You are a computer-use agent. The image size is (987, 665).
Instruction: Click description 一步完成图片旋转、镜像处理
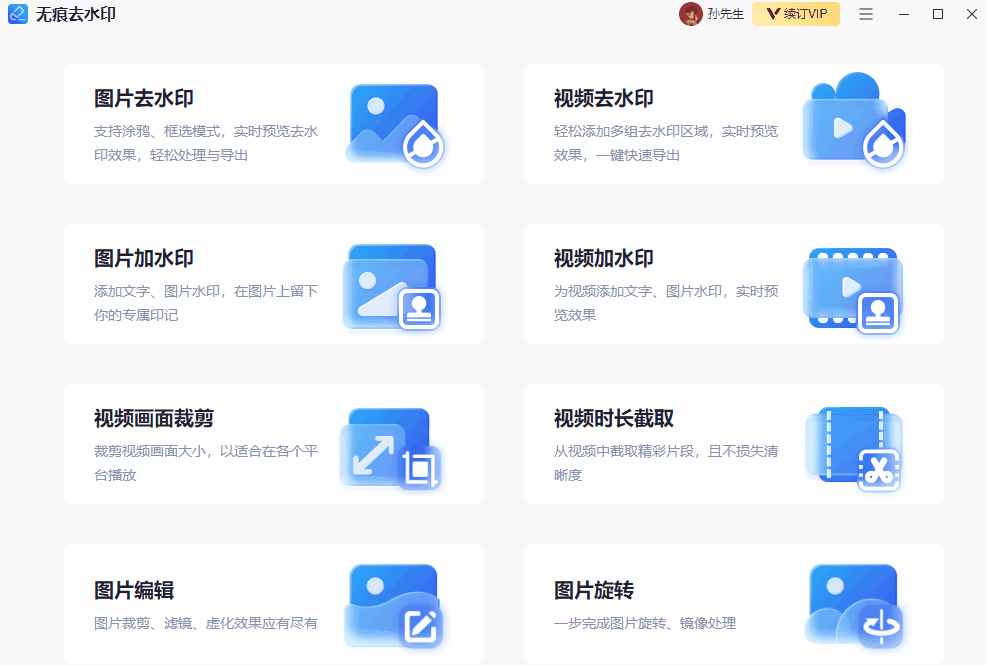645,623
